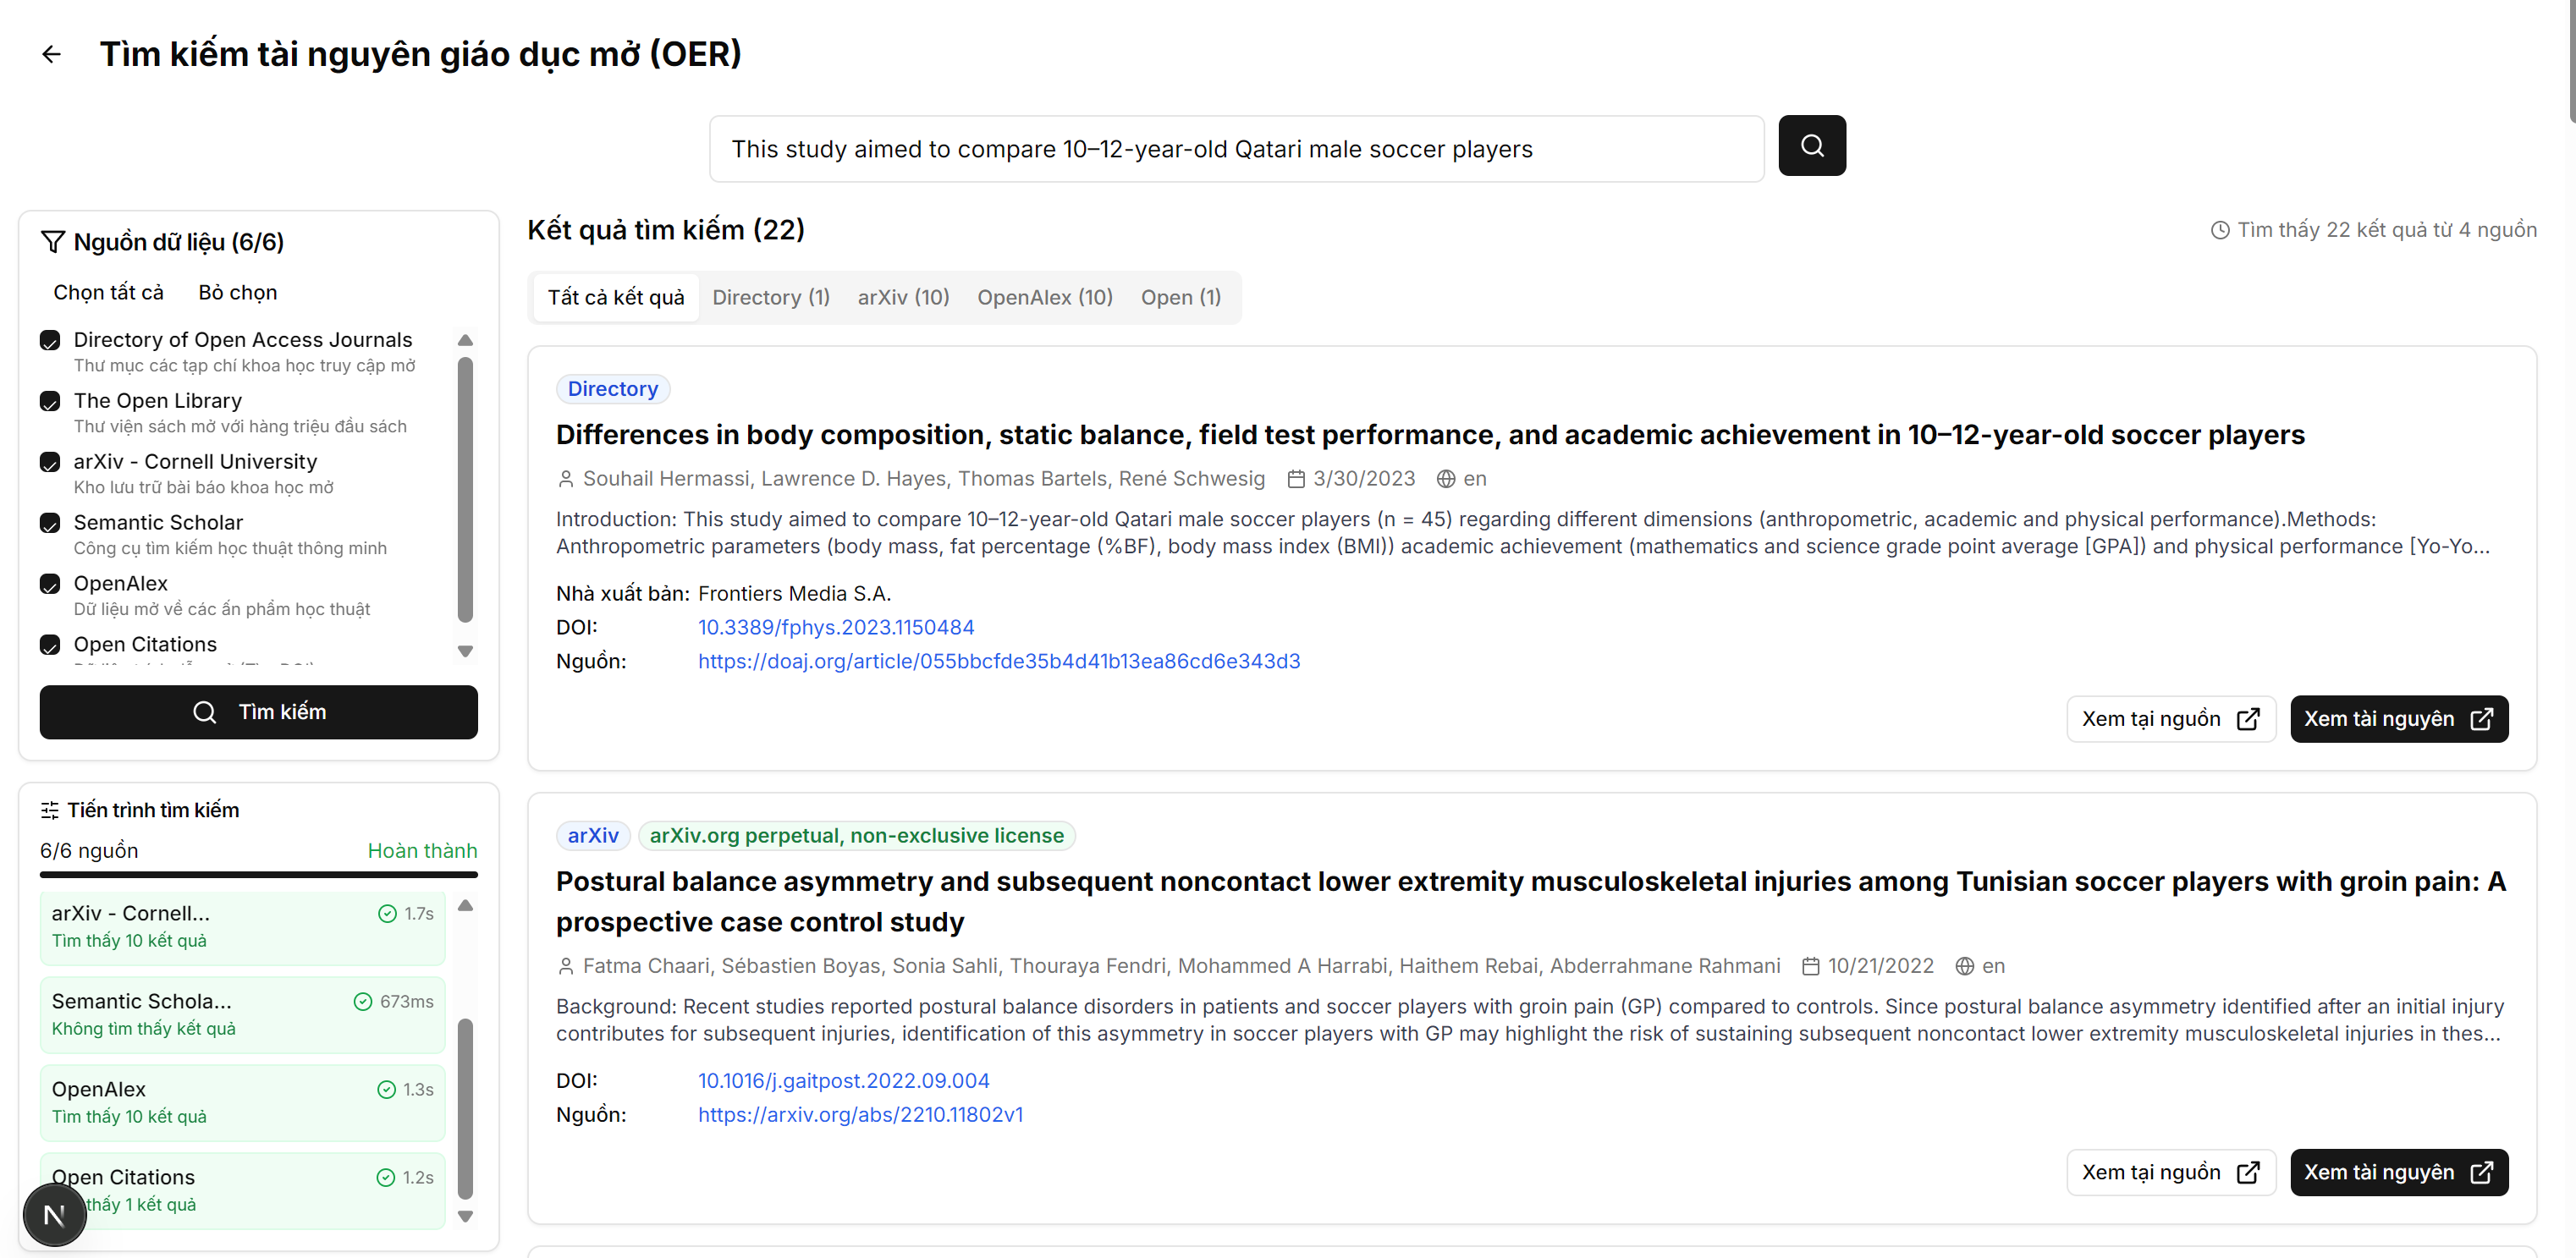Click the calendar icon beside 3/30/2023
The image size is (2576, 1258).
pos(1296,479)
